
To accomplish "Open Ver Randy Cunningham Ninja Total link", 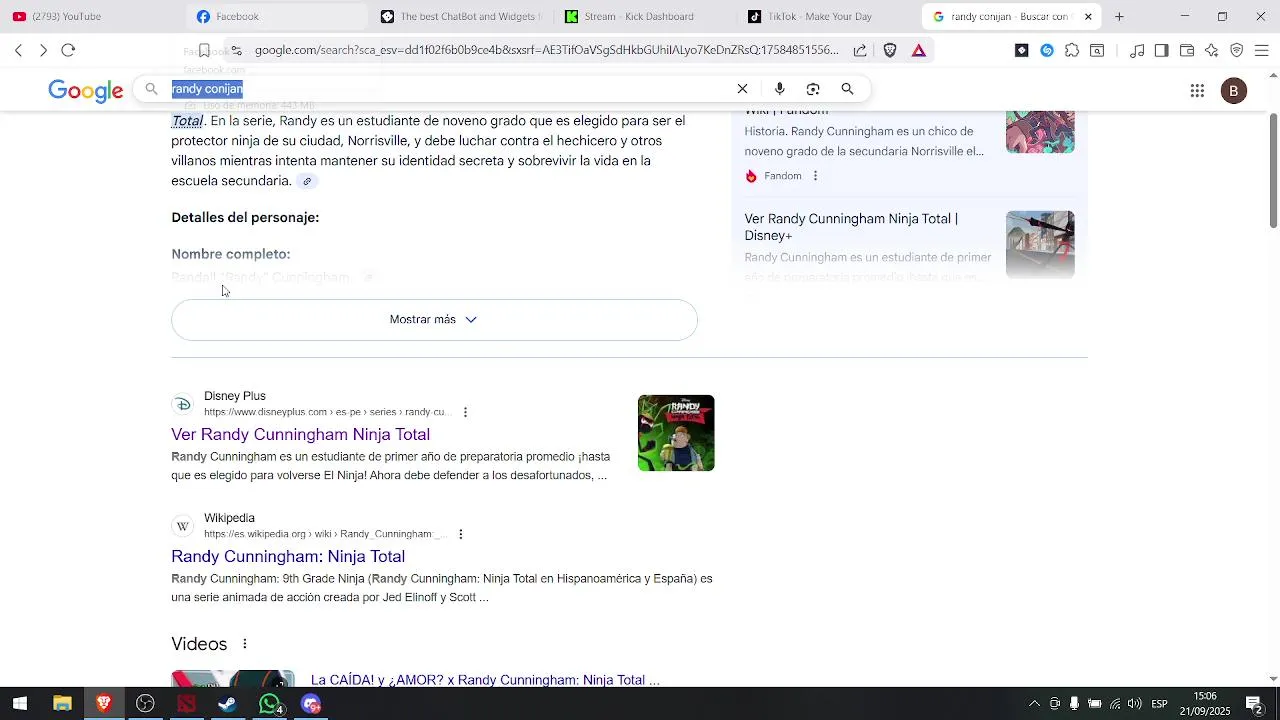I will point(300,434).
